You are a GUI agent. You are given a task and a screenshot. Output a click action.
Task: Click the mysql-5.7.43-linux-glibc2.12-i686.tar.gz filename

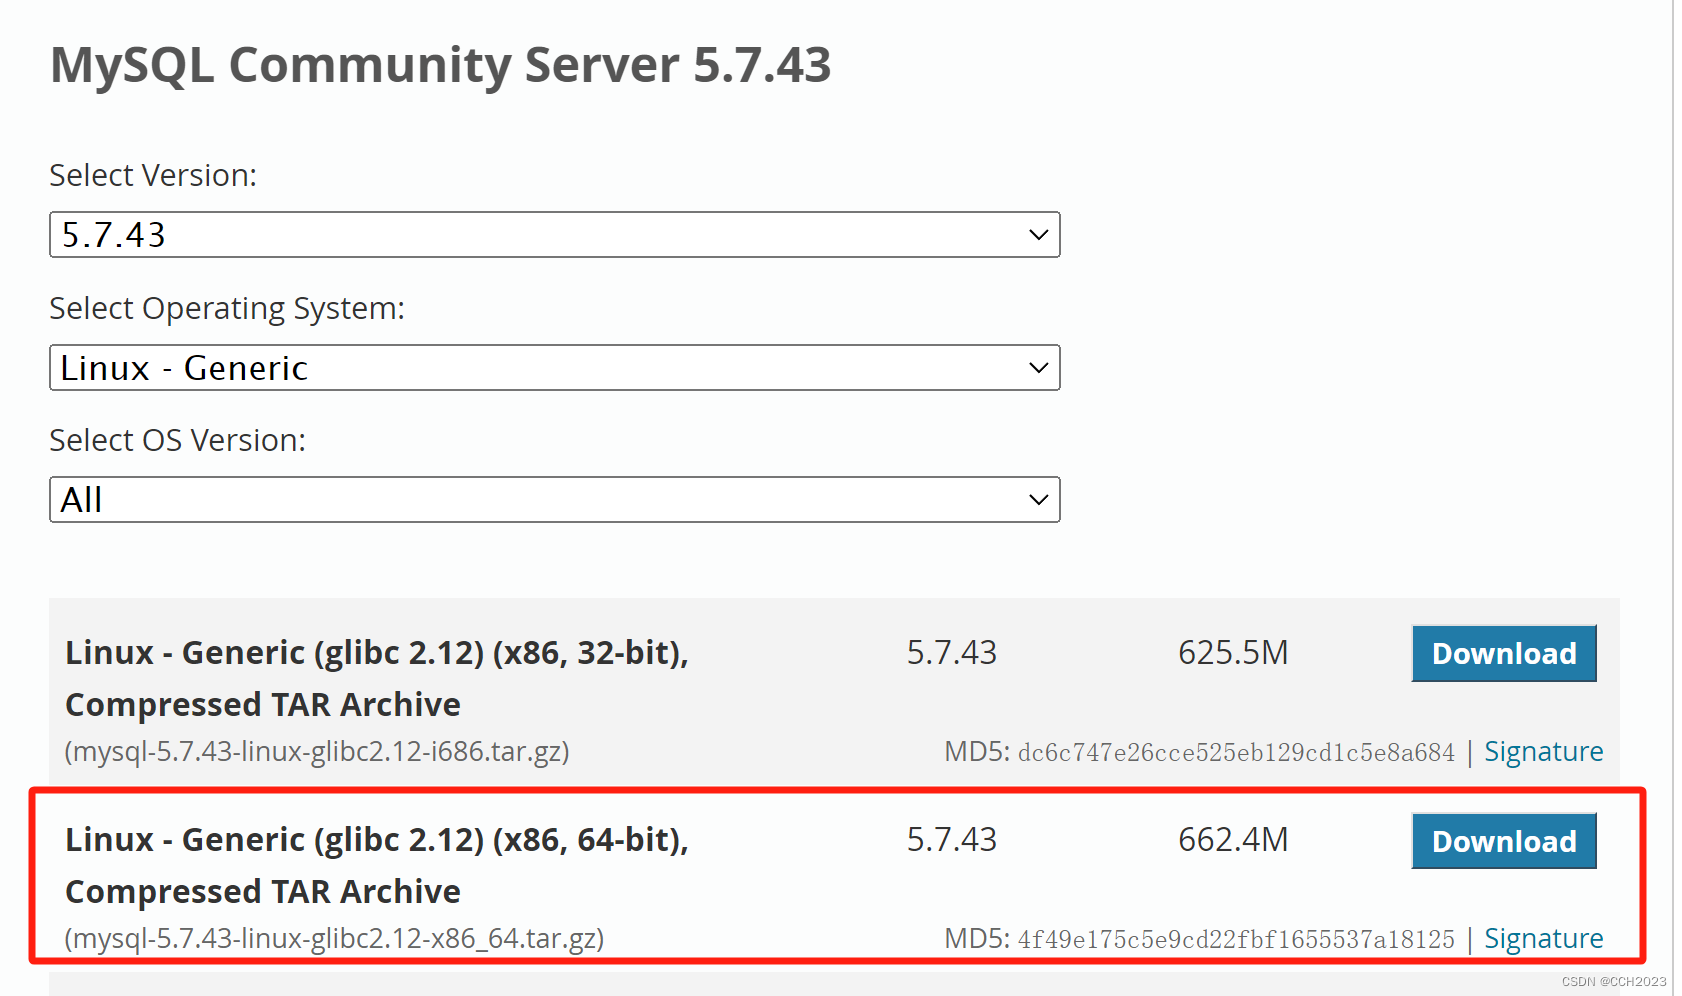coord(317,751)
